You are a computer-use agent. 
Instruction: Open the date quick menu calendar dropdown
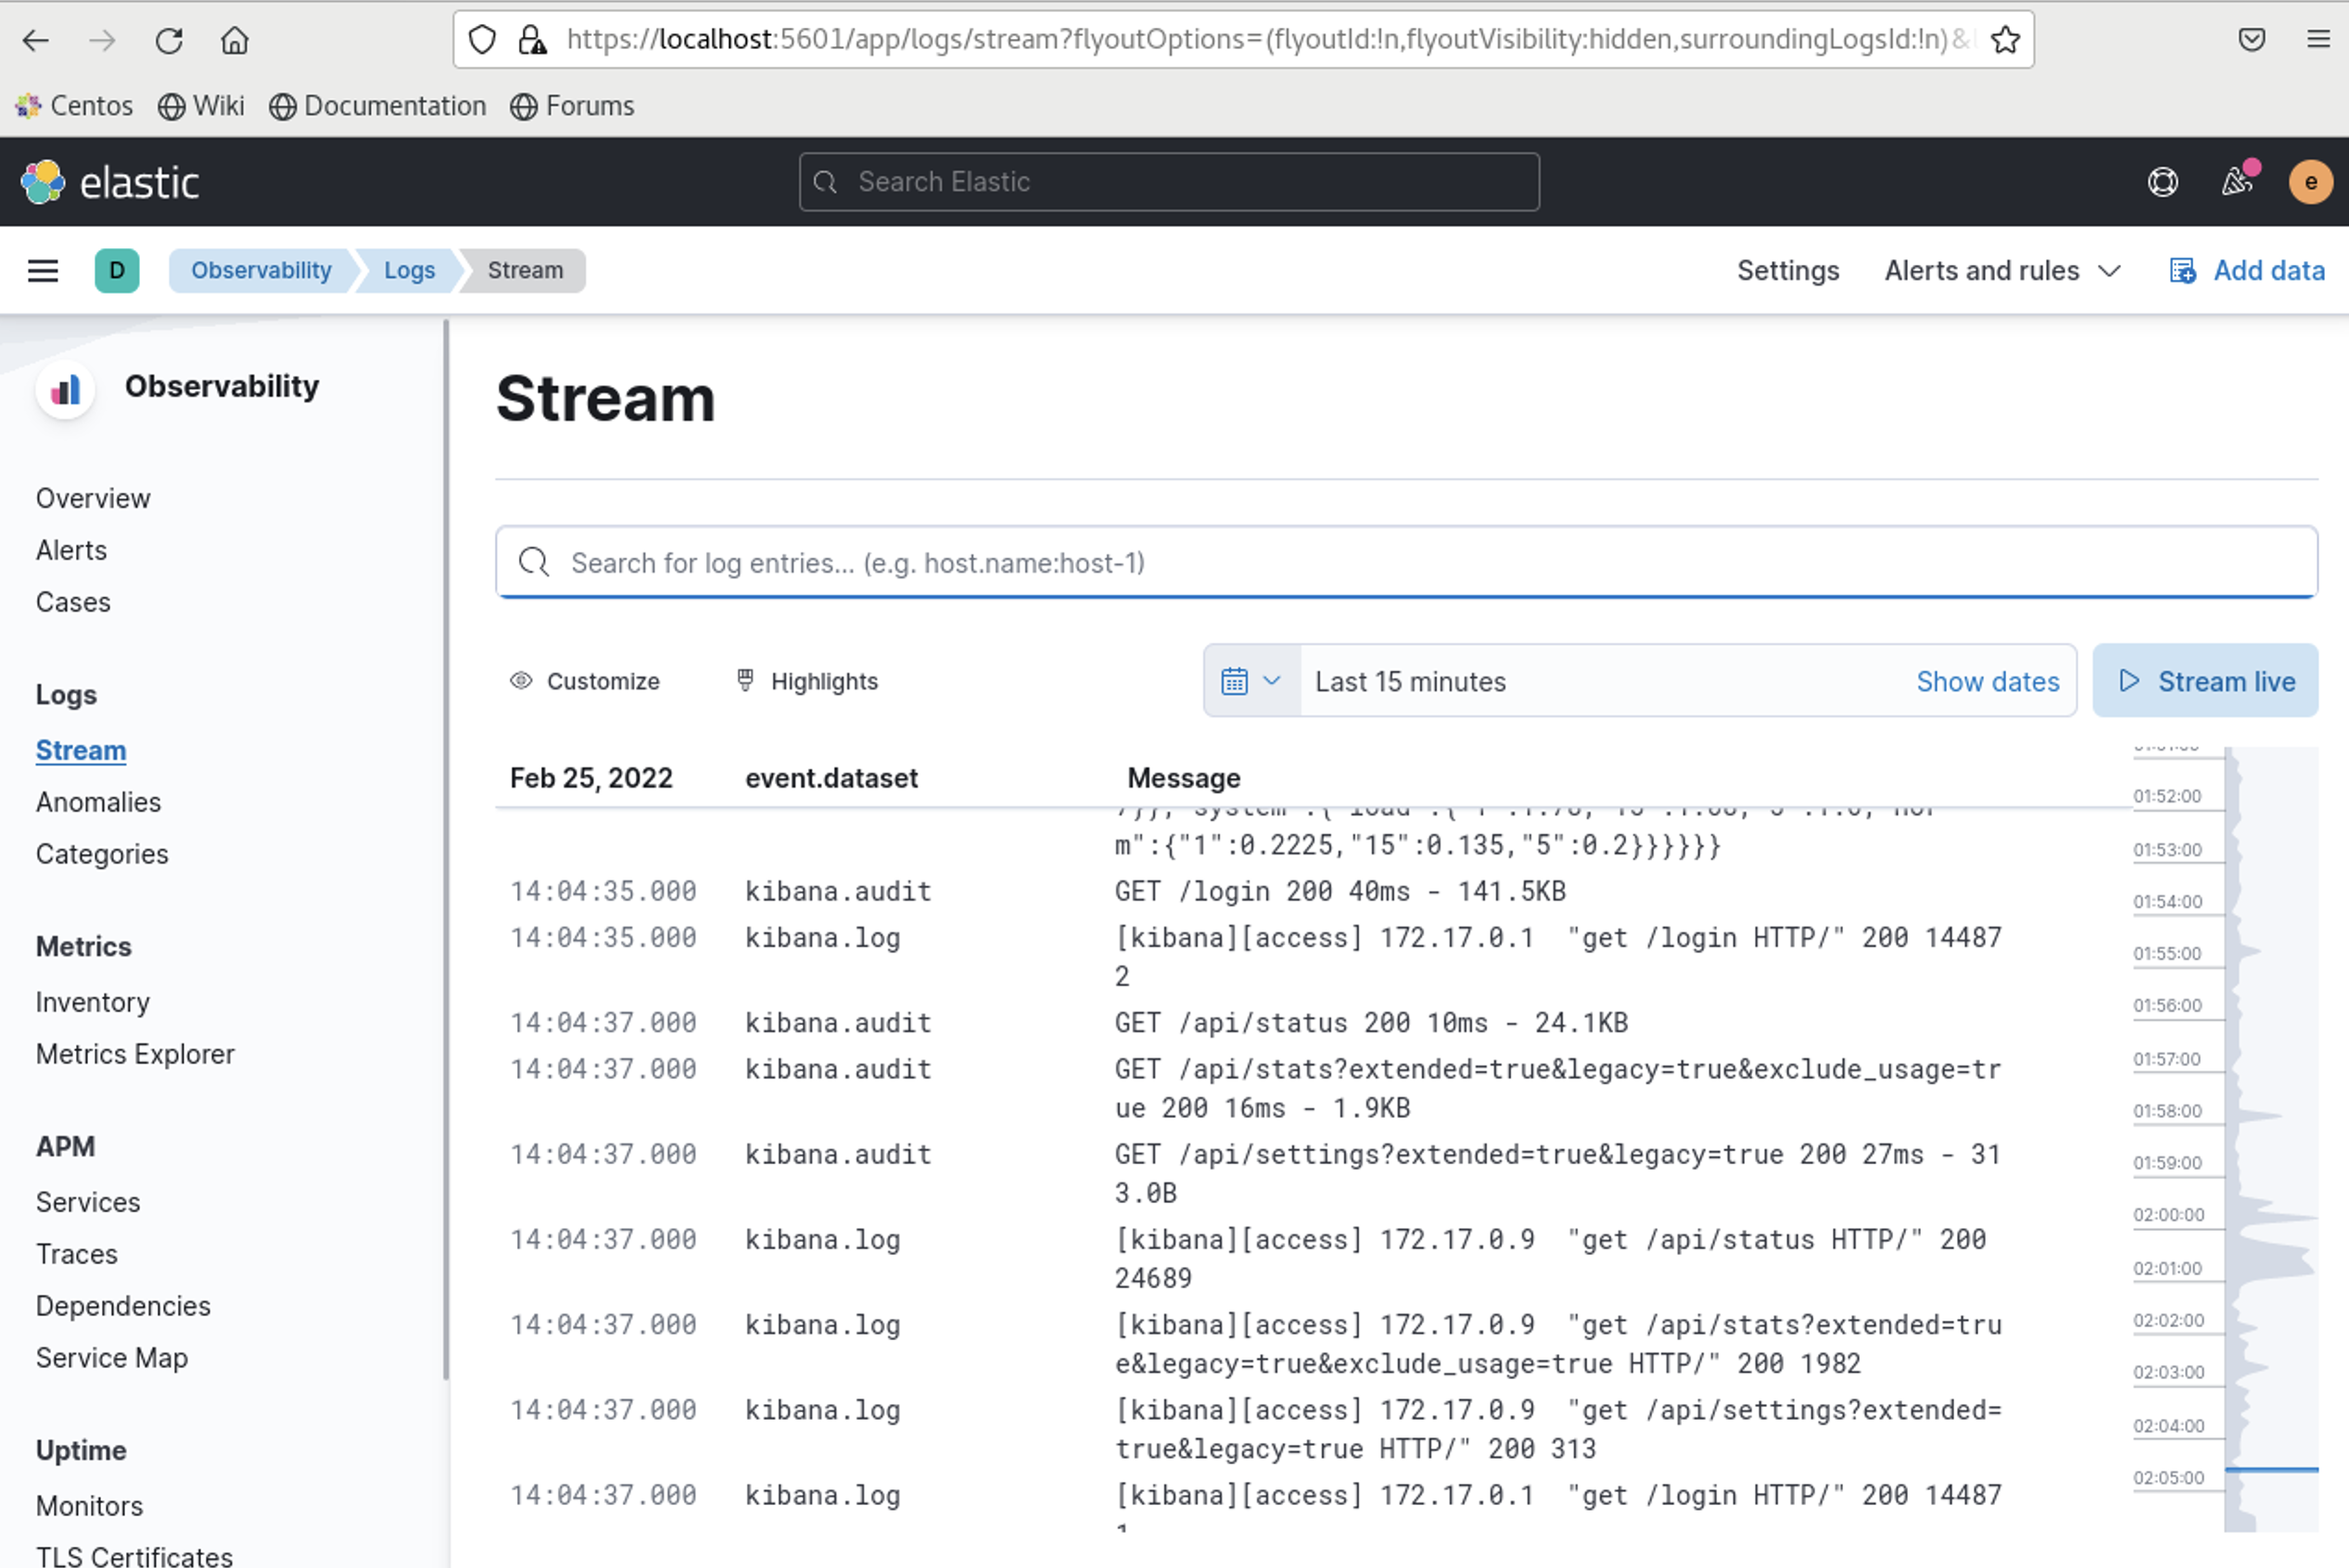[1250, 681]
